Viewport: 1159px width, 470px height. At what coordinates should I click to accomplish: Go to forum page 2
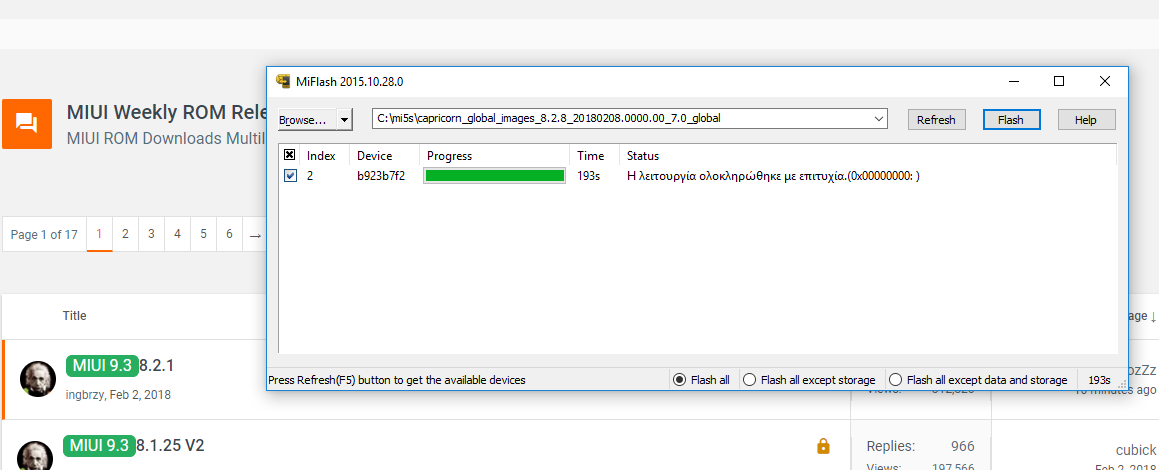point(126,234)
